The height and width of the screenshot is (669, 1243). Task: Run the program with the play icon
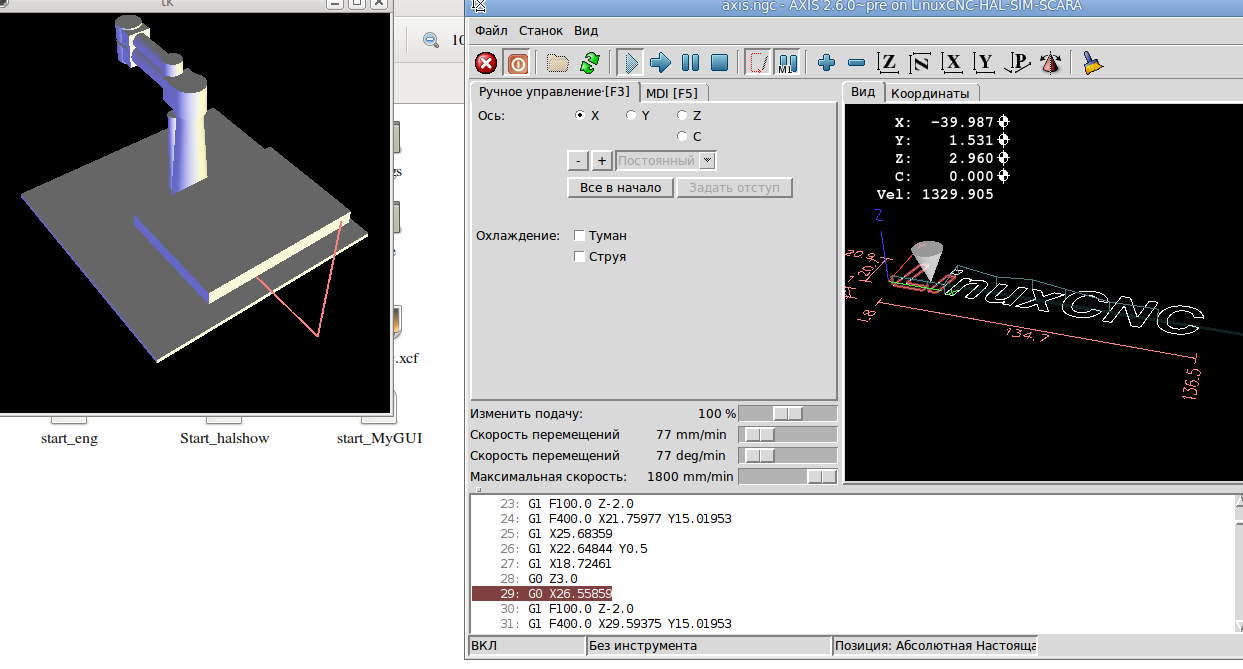click(630, 63)
